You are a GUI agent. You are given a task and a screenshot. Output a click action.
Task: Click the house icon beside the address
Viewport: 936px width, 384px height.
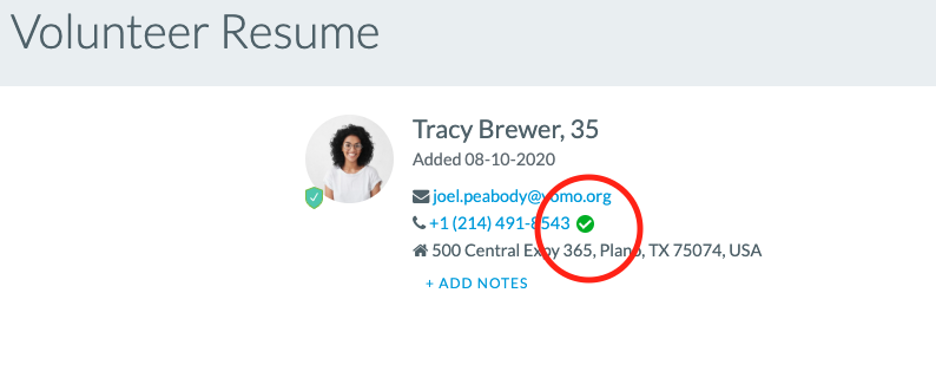pos(420,250)
